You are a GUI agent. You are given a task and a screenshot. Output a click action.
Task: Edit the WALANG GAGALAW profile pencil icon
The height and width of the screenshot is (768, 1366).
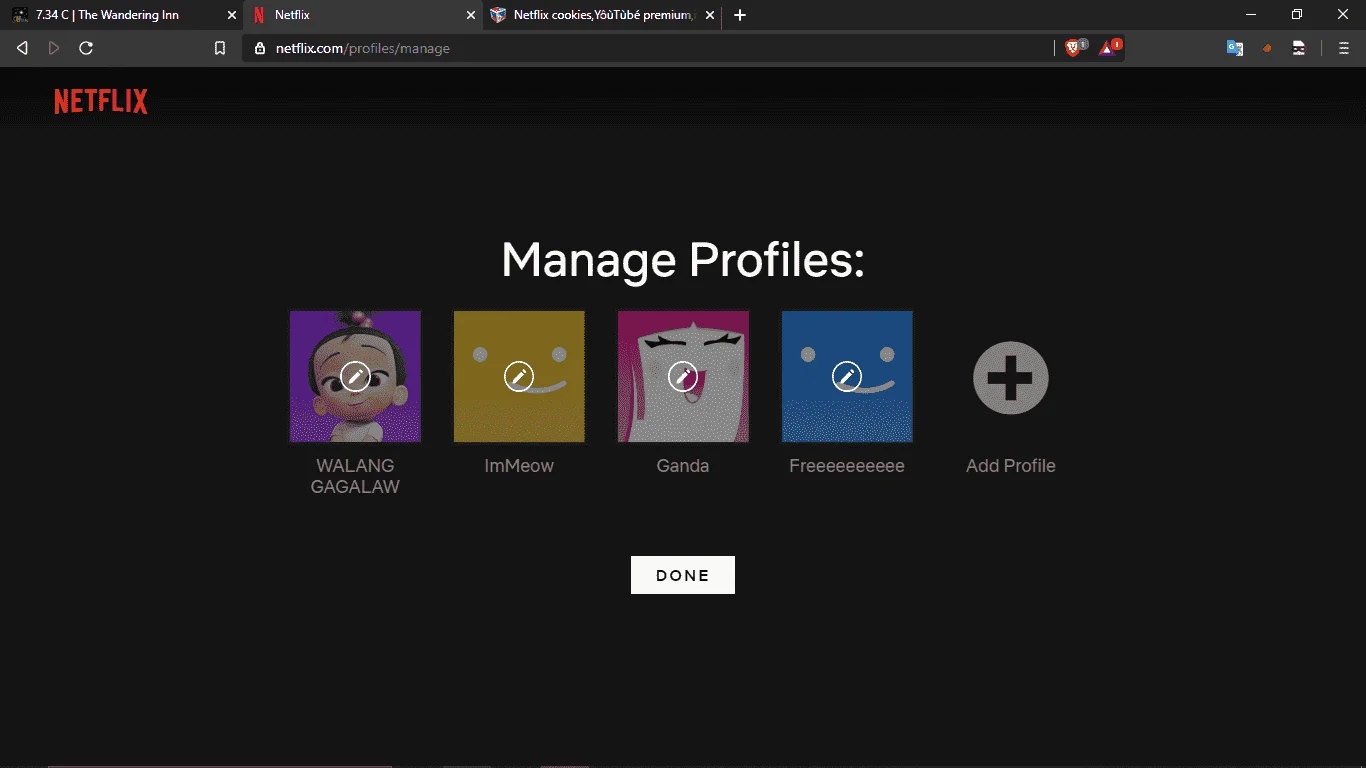[x=355, y=376]
